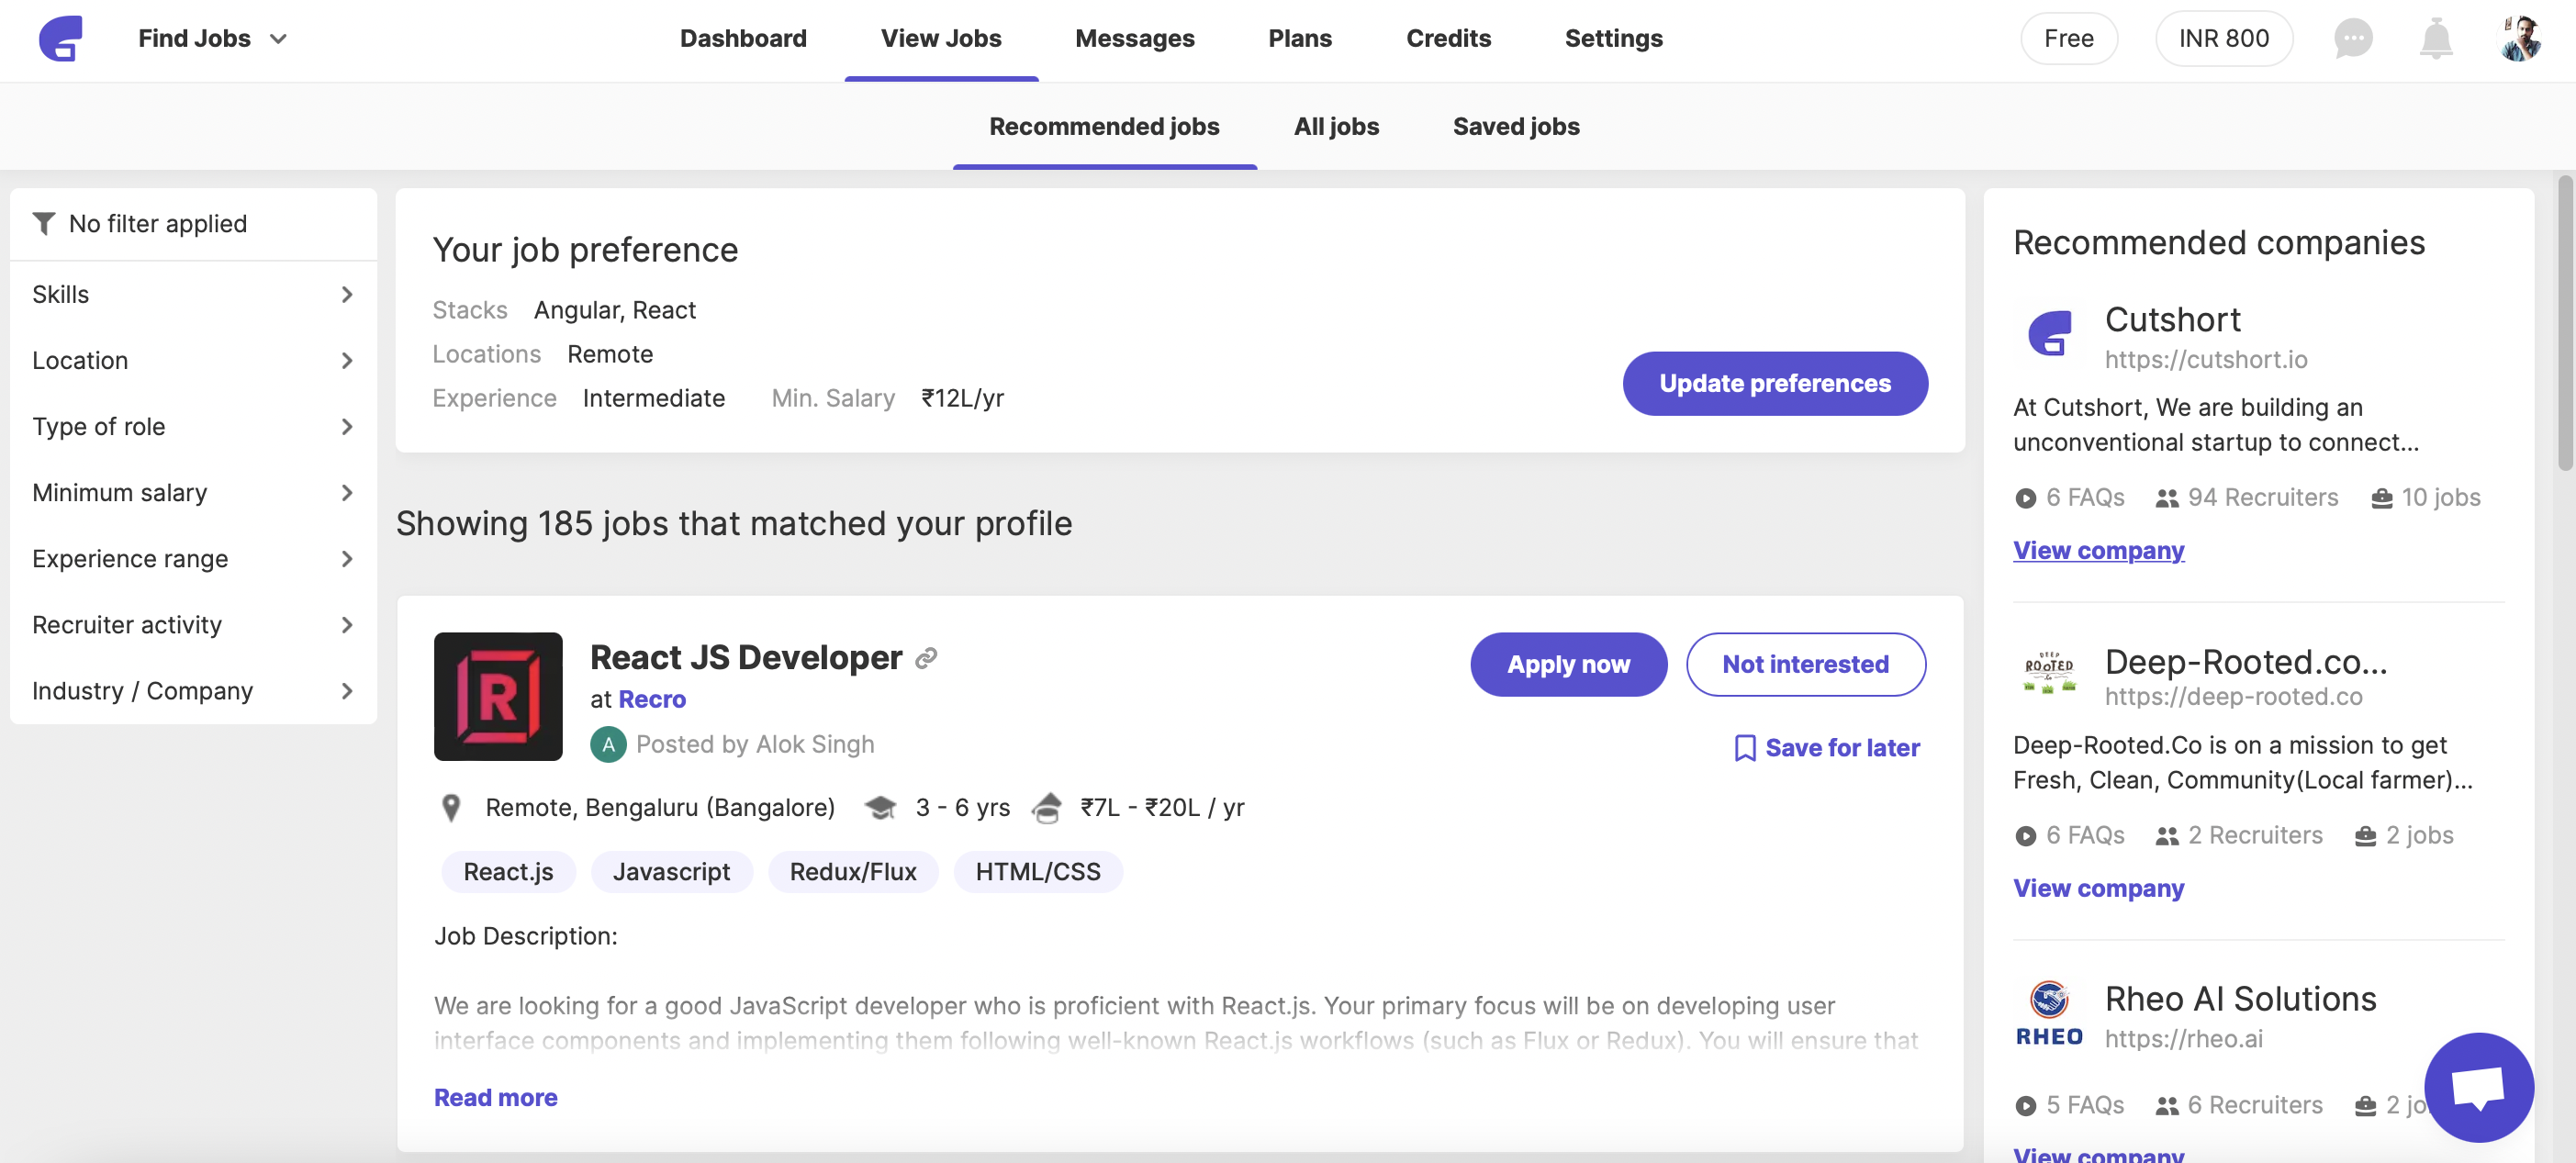Click the Cutshort company logo in recommendations
2576x1163 pixels.
pyautogui.click(x=2049, y=333)
